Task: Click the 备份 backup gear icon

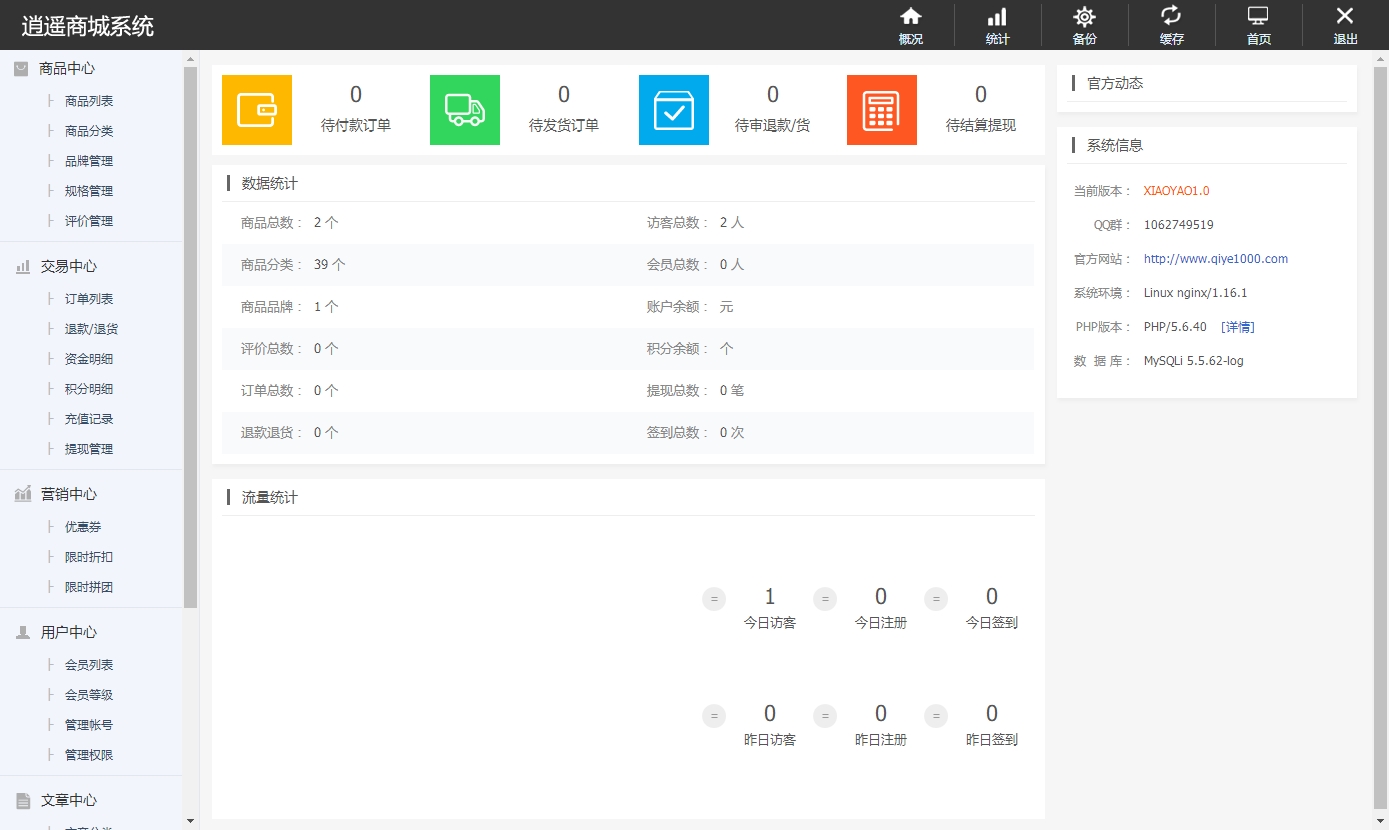Action: pos(1084,16)
